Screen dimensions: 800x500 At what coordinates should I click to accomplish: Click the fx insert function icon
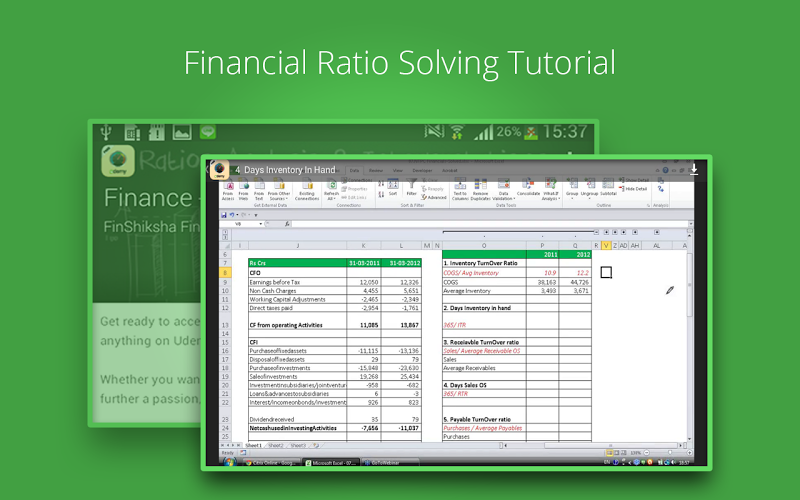click(287, 224)
